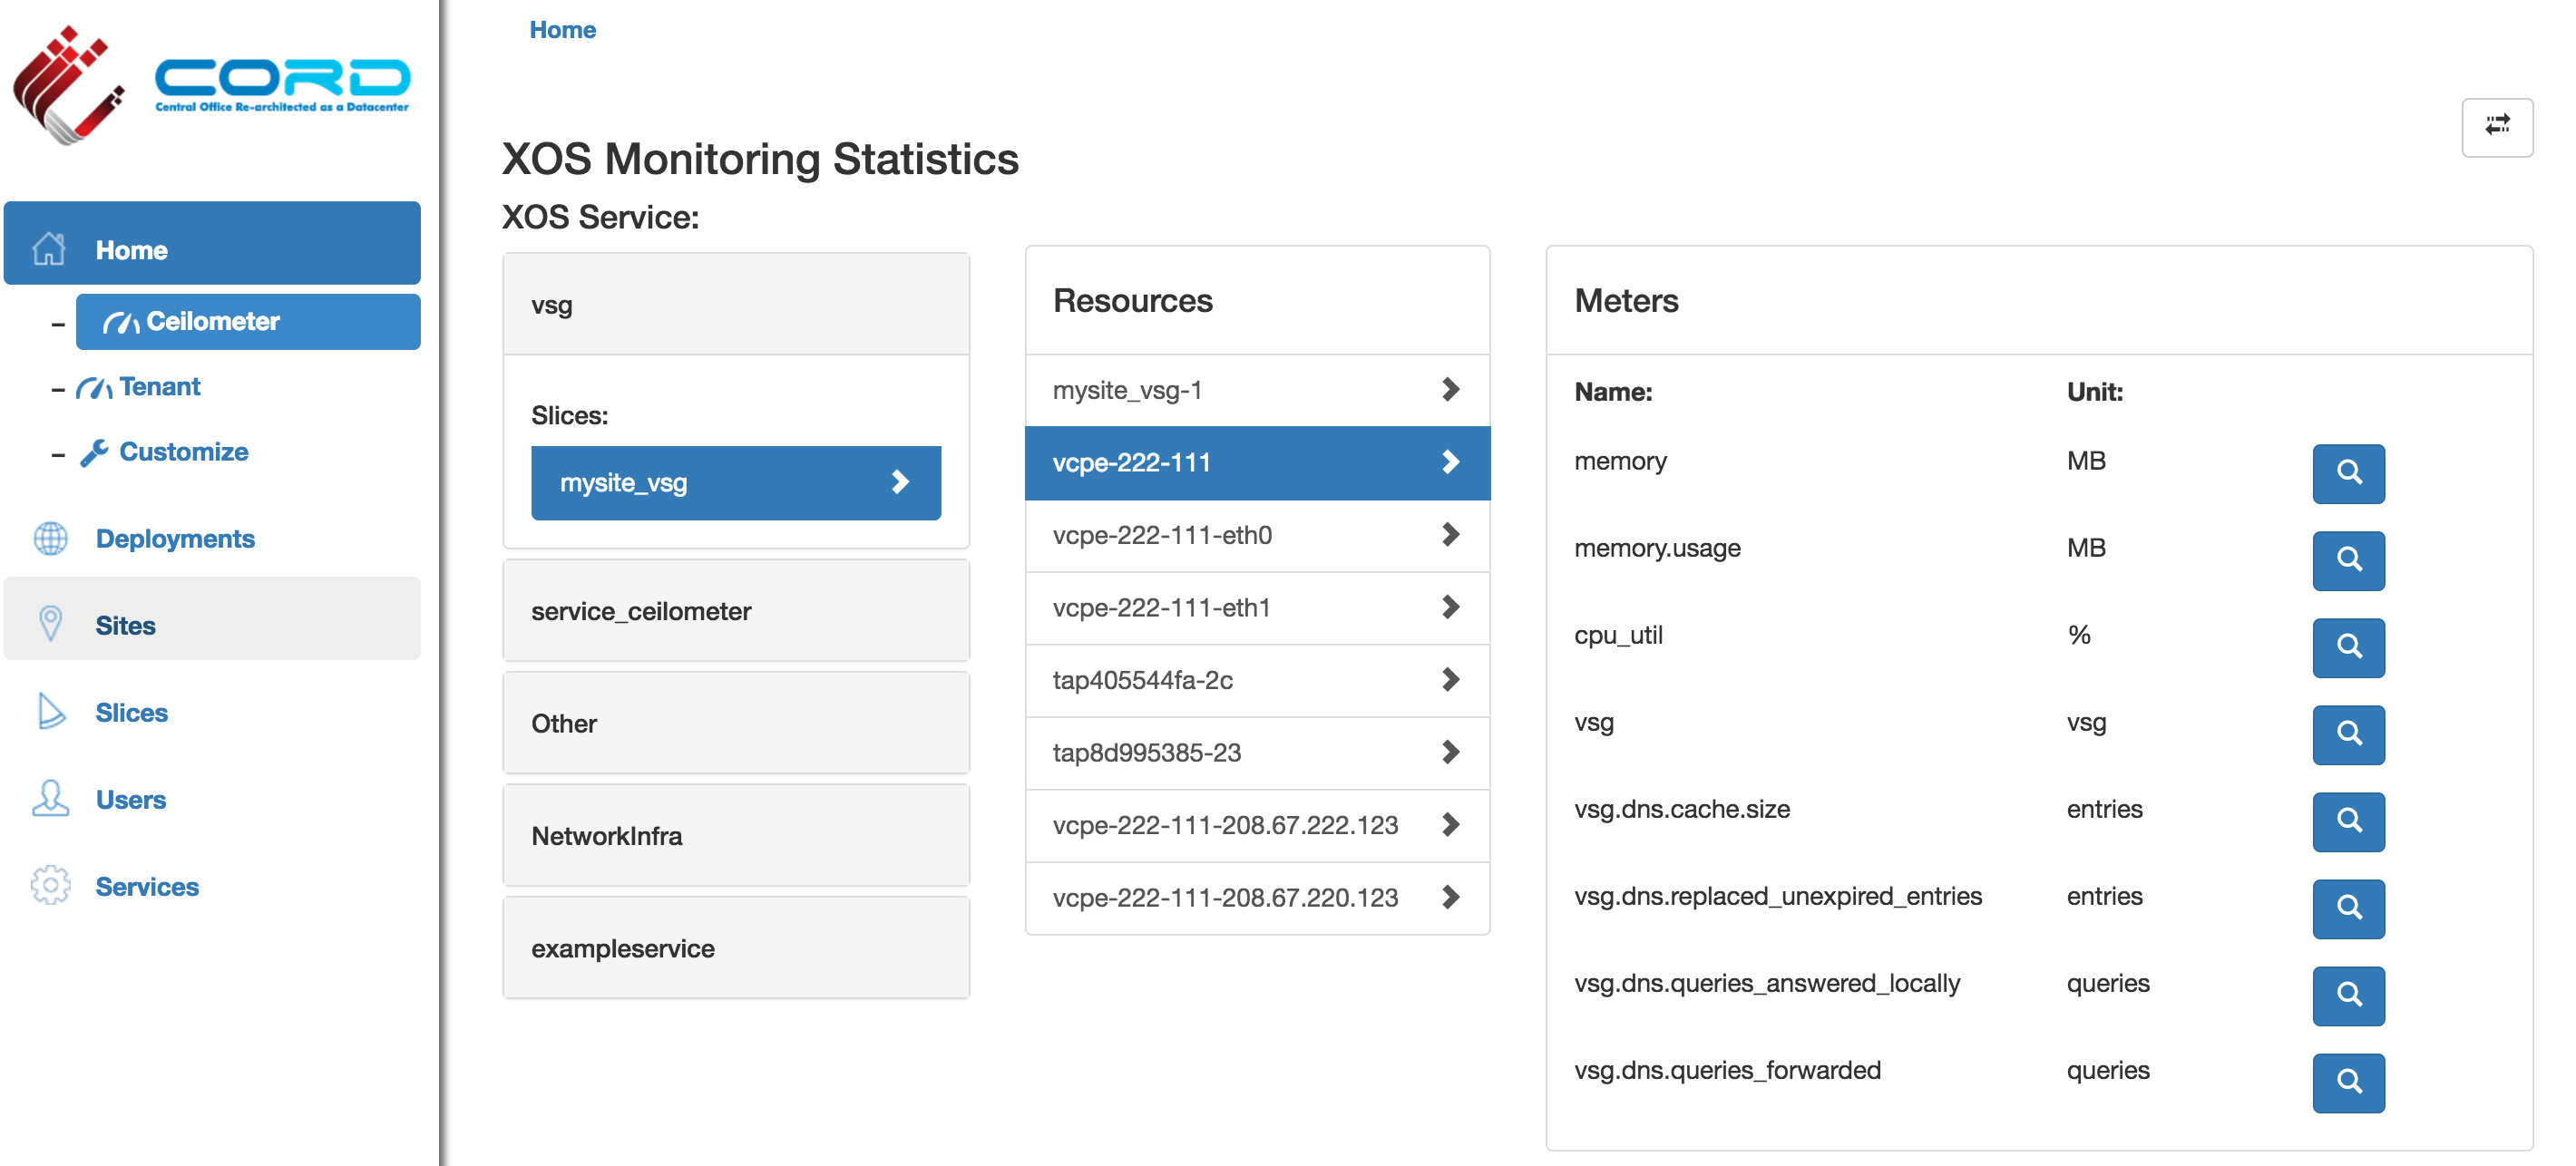
Task: View vsg.dns.queries_answered_locally via magnifier button
Action: click(2348, 995)
